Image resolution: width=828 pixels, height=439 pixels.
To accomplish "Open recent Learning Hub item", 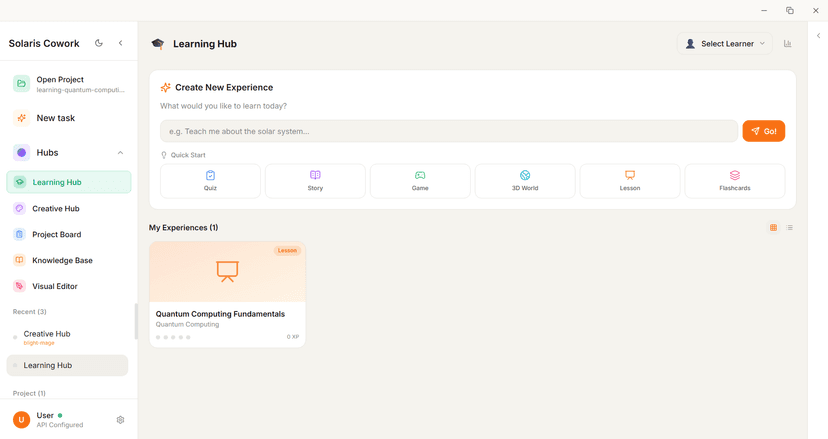I will 67,366.
